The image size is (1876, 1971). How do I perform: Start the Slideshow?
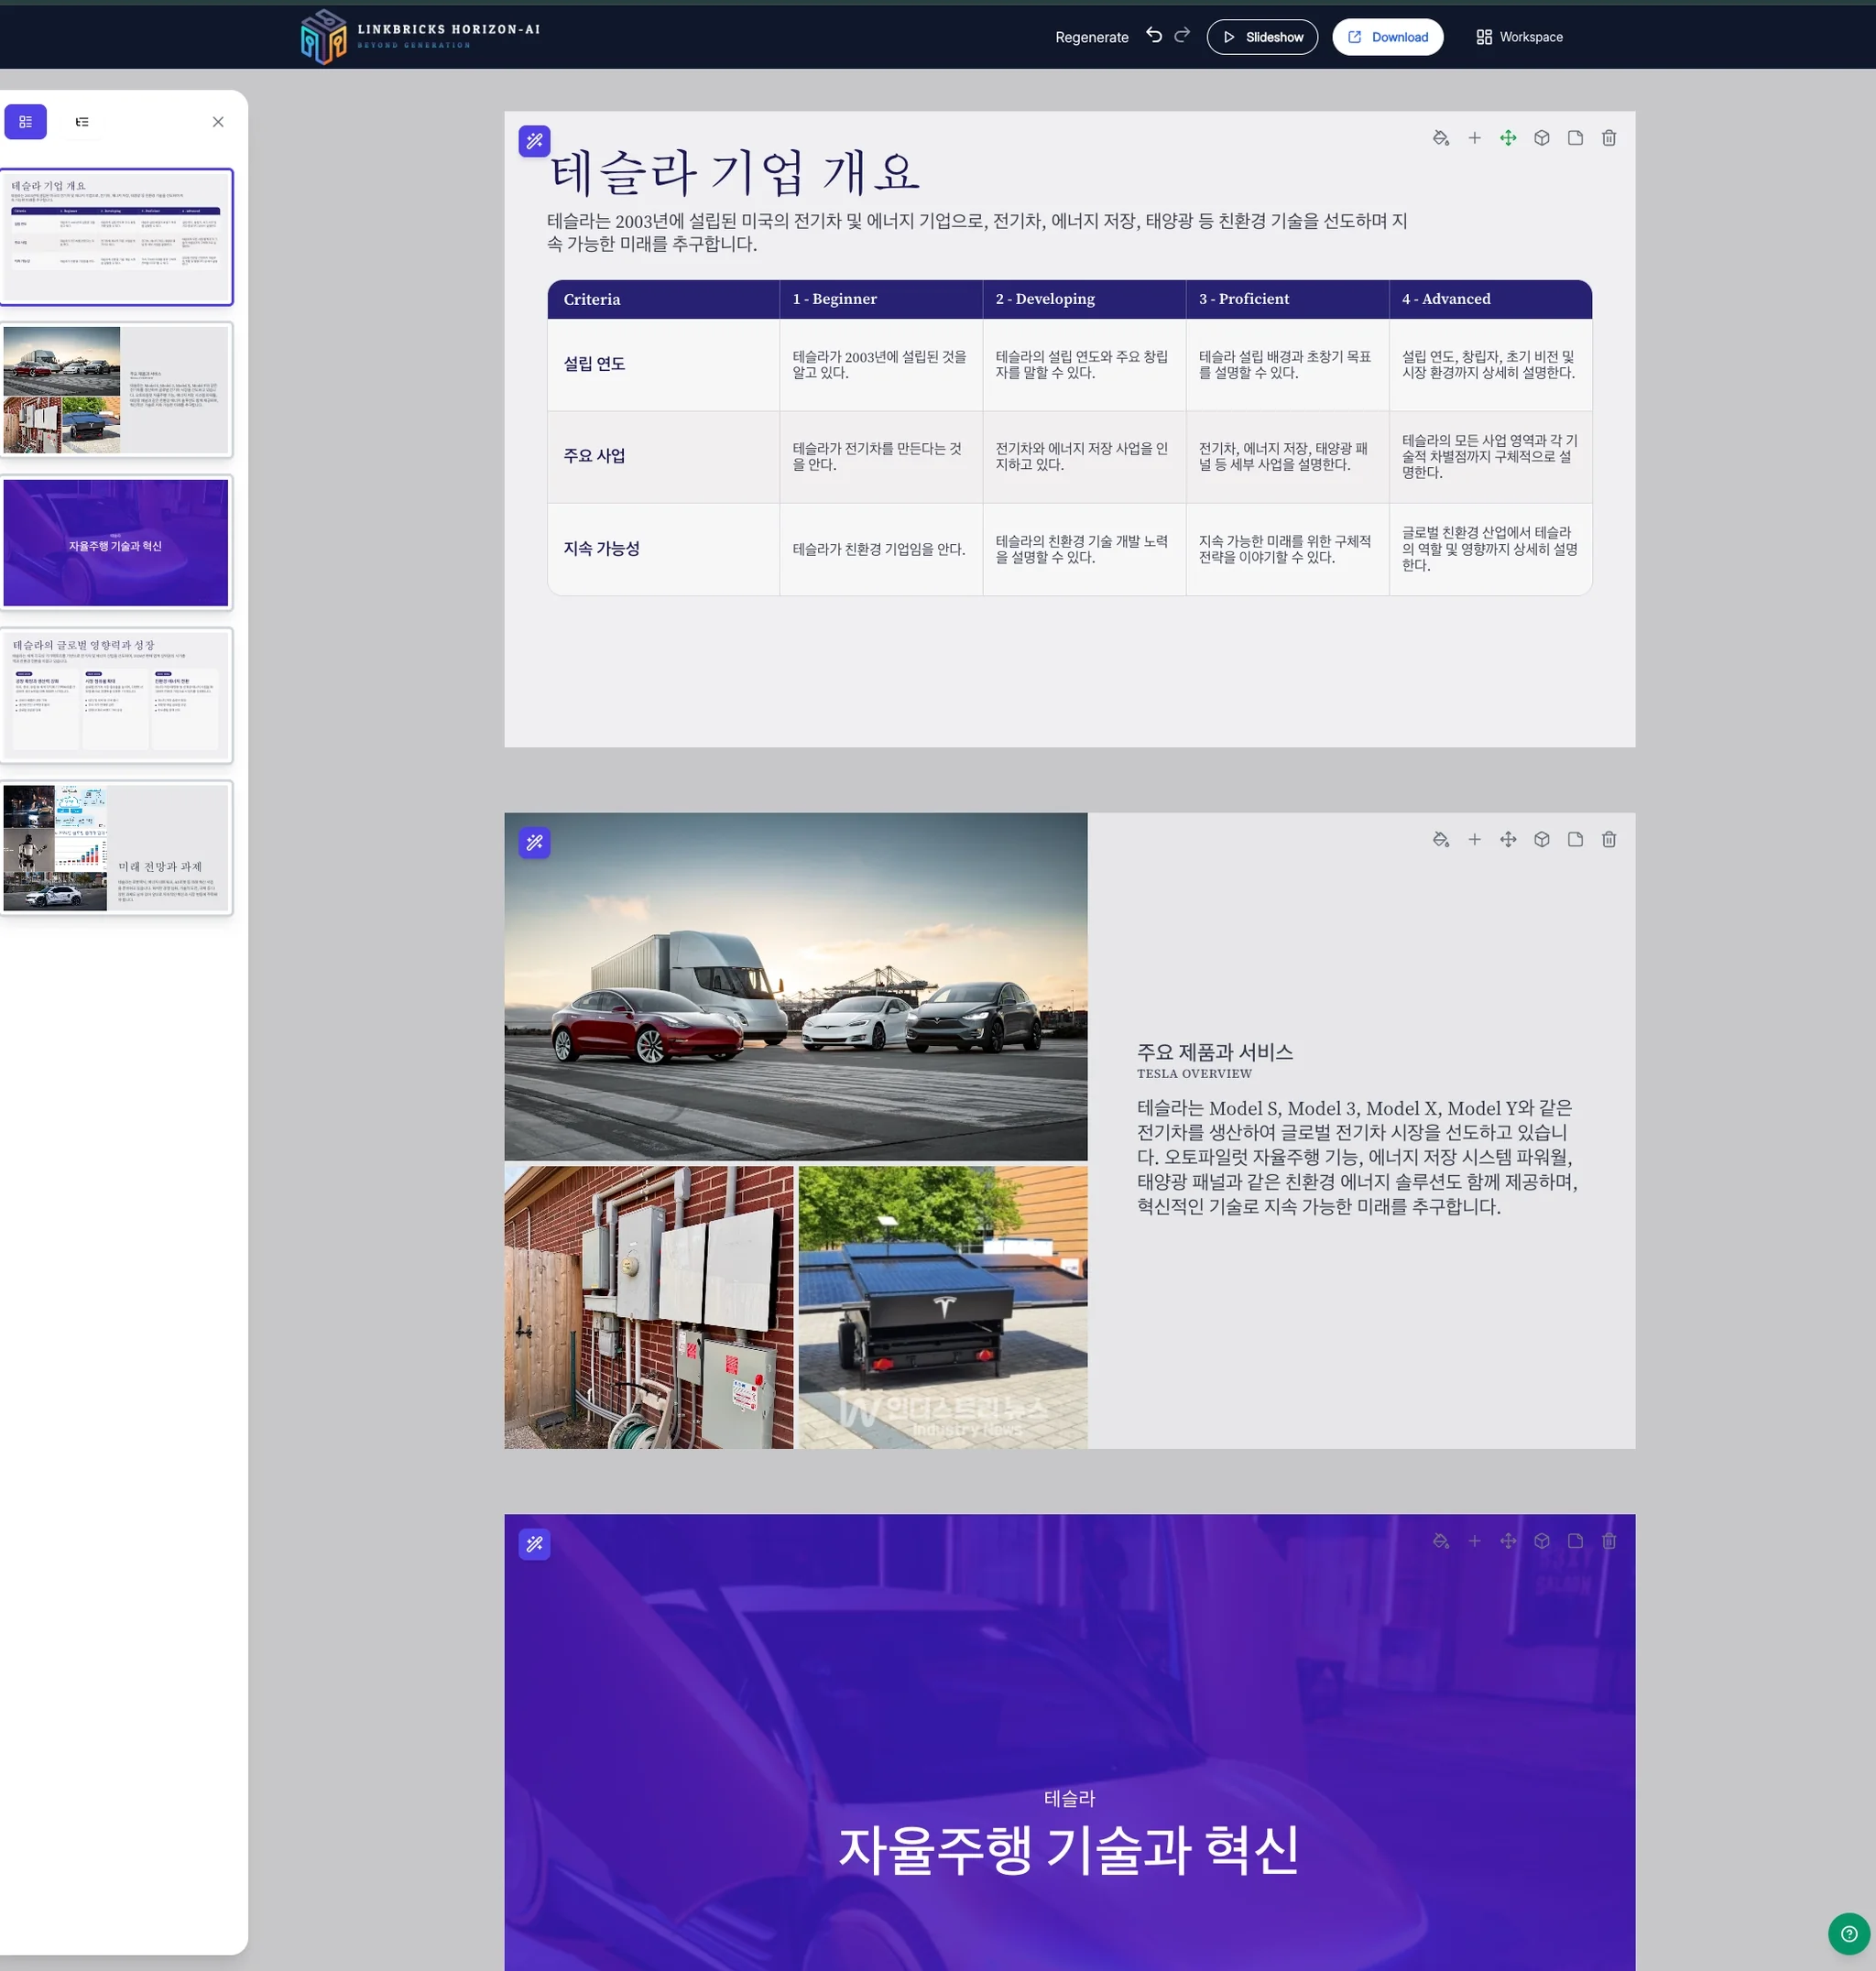click(1262, 37)
